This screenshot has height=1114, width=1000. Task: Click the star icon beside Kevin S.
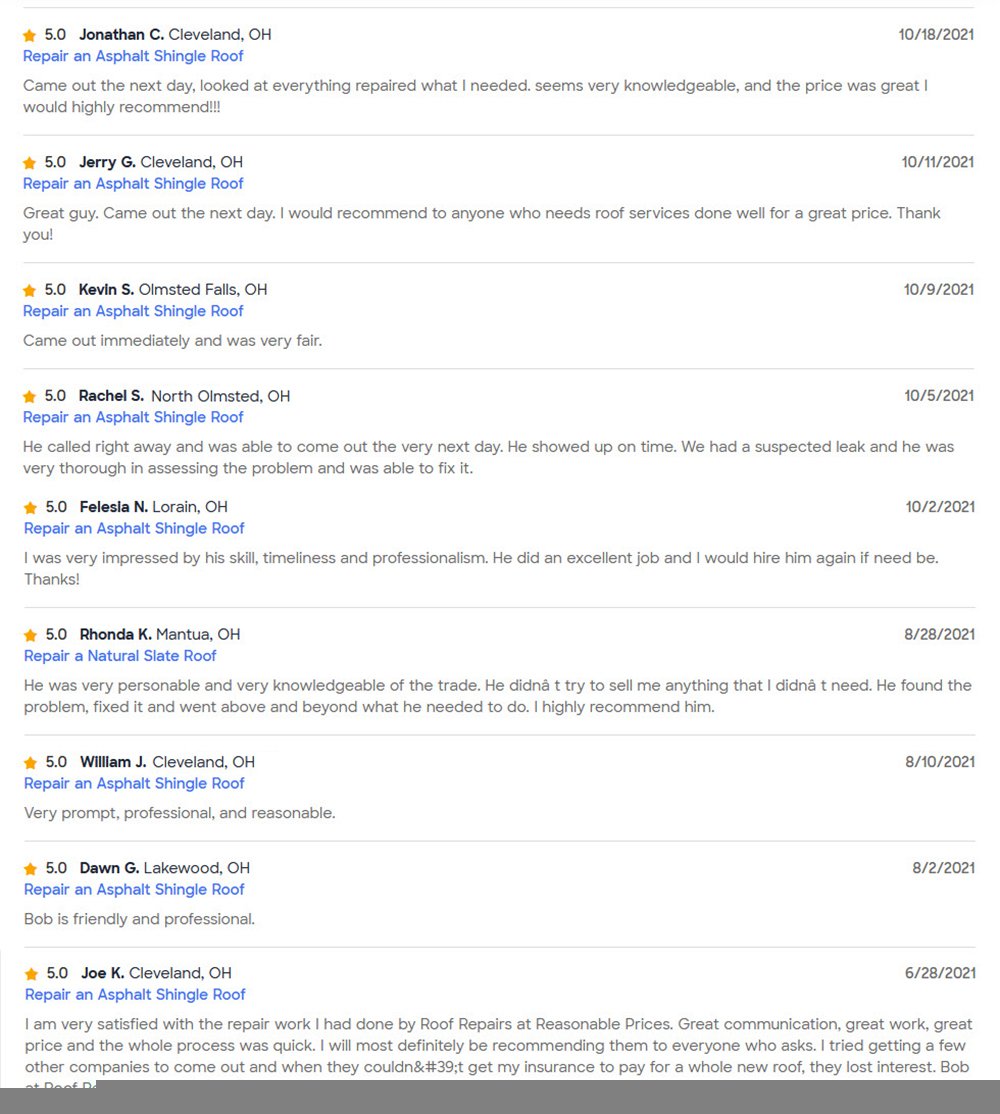point(30,290)
